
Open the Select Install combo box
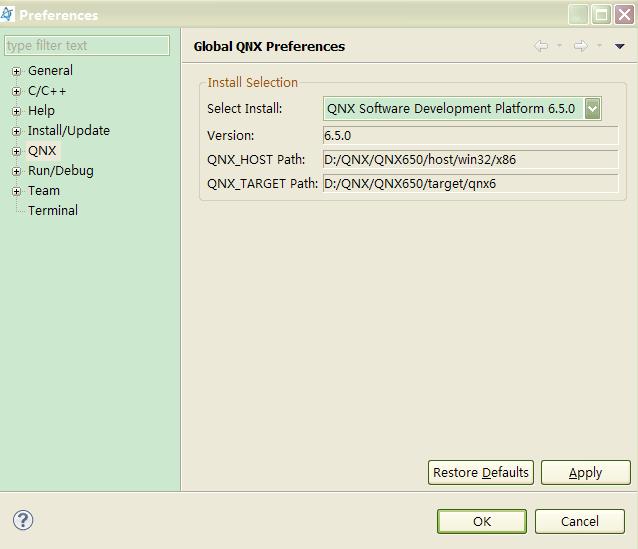click(x=592, y=109)
